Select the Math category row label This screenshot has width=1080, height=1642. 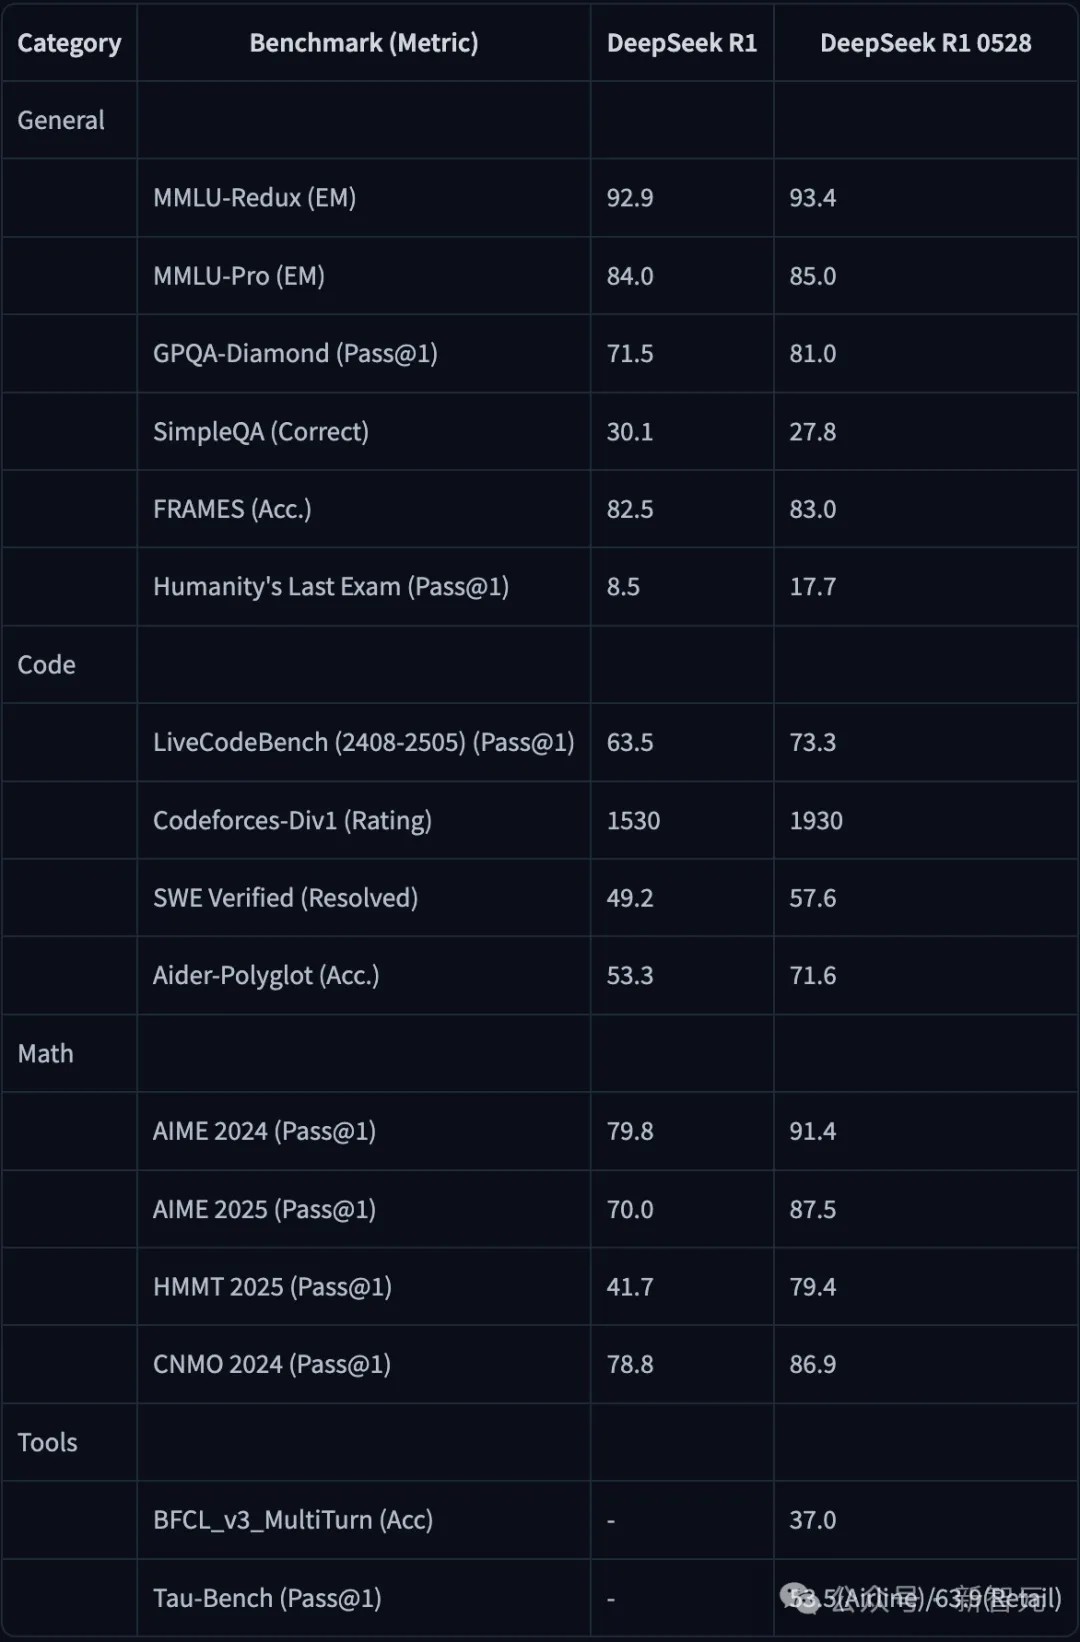tap(46, 1054)
